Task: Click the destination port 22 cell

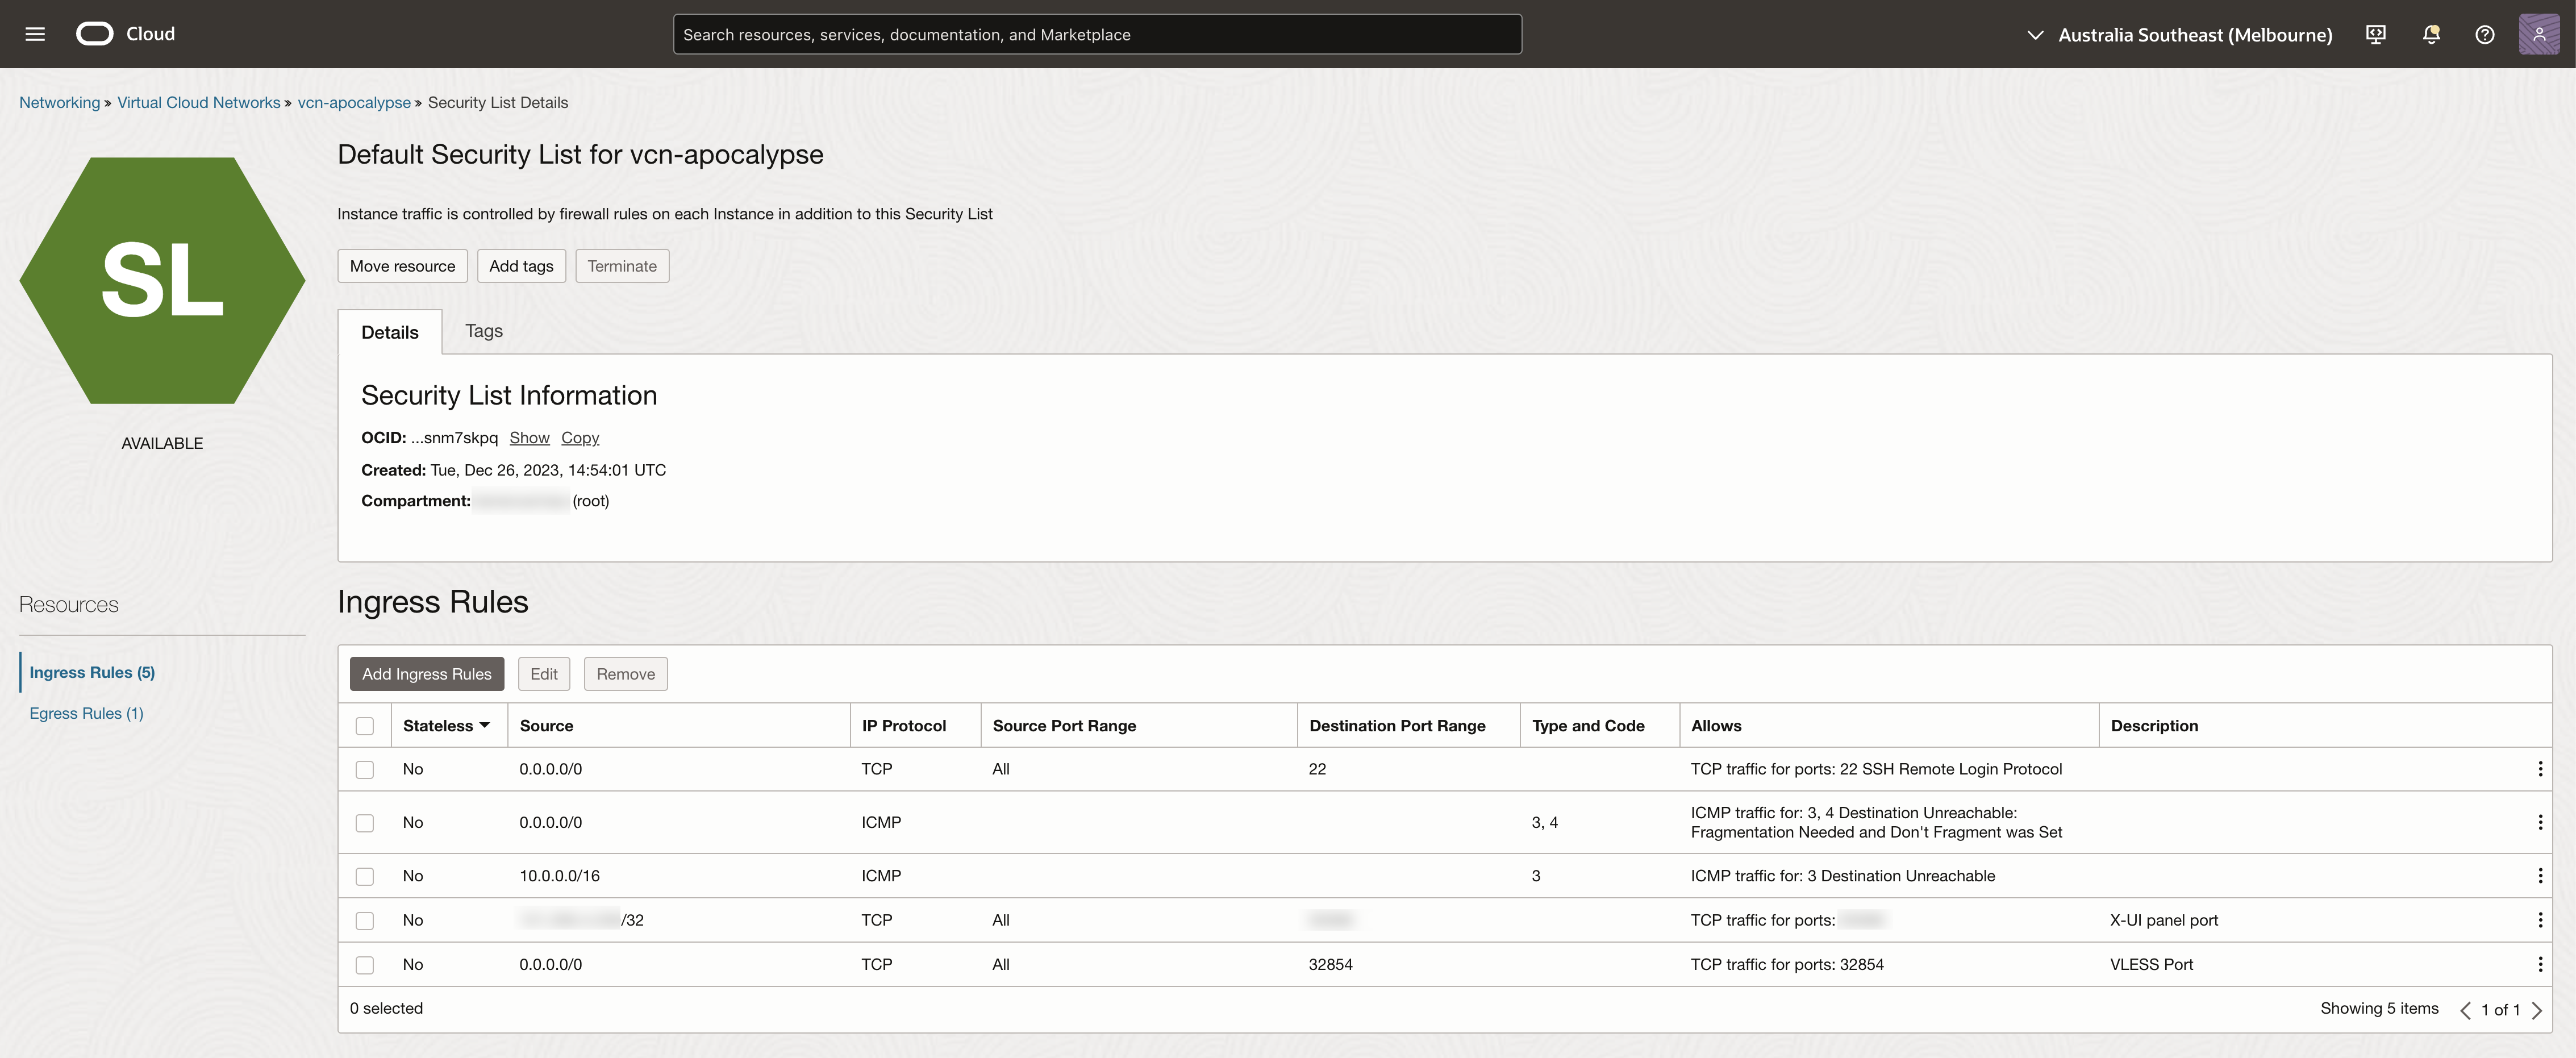Action: (1317, 769)
